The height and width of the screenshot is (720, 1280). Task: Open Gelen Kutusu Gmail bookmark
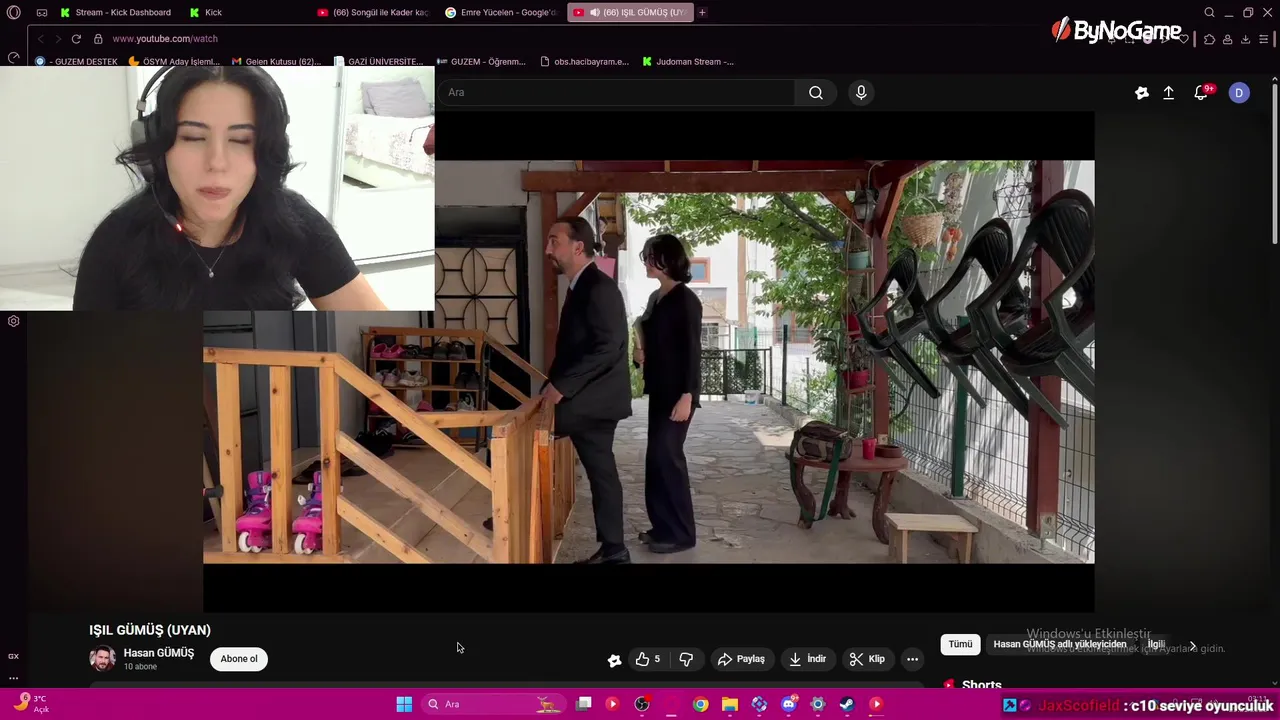tap(276, 61)
